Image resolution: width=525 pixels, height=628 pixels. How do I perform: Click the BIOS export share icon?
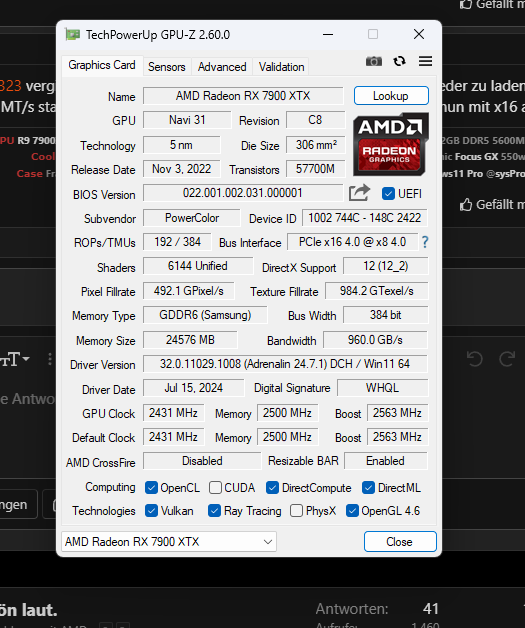(359, 193)
